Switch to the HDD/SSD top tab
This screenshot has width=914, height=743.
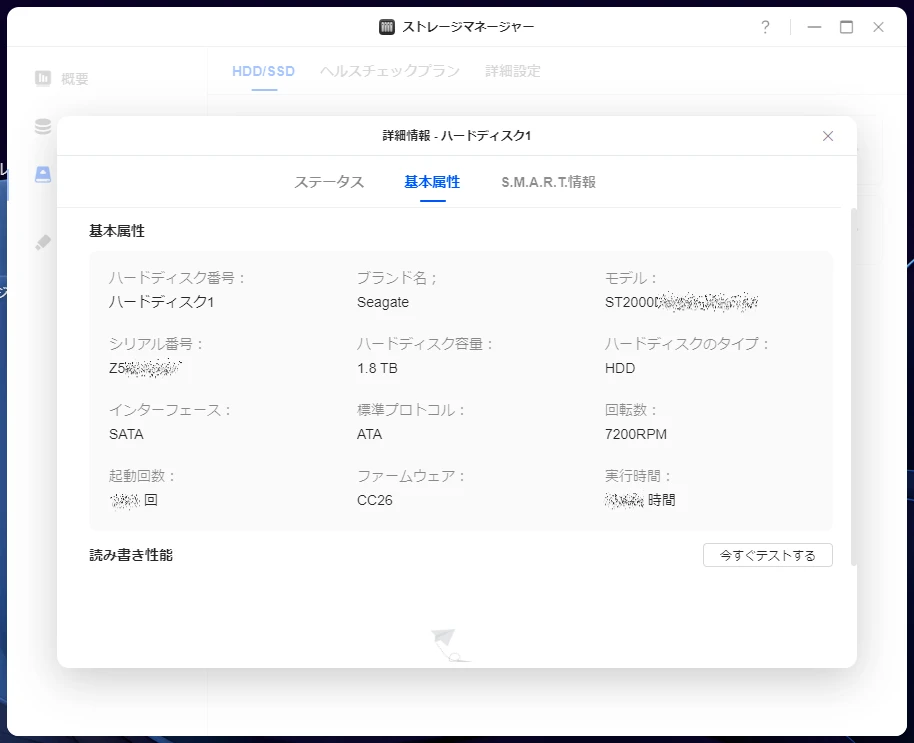click(263, 71)
